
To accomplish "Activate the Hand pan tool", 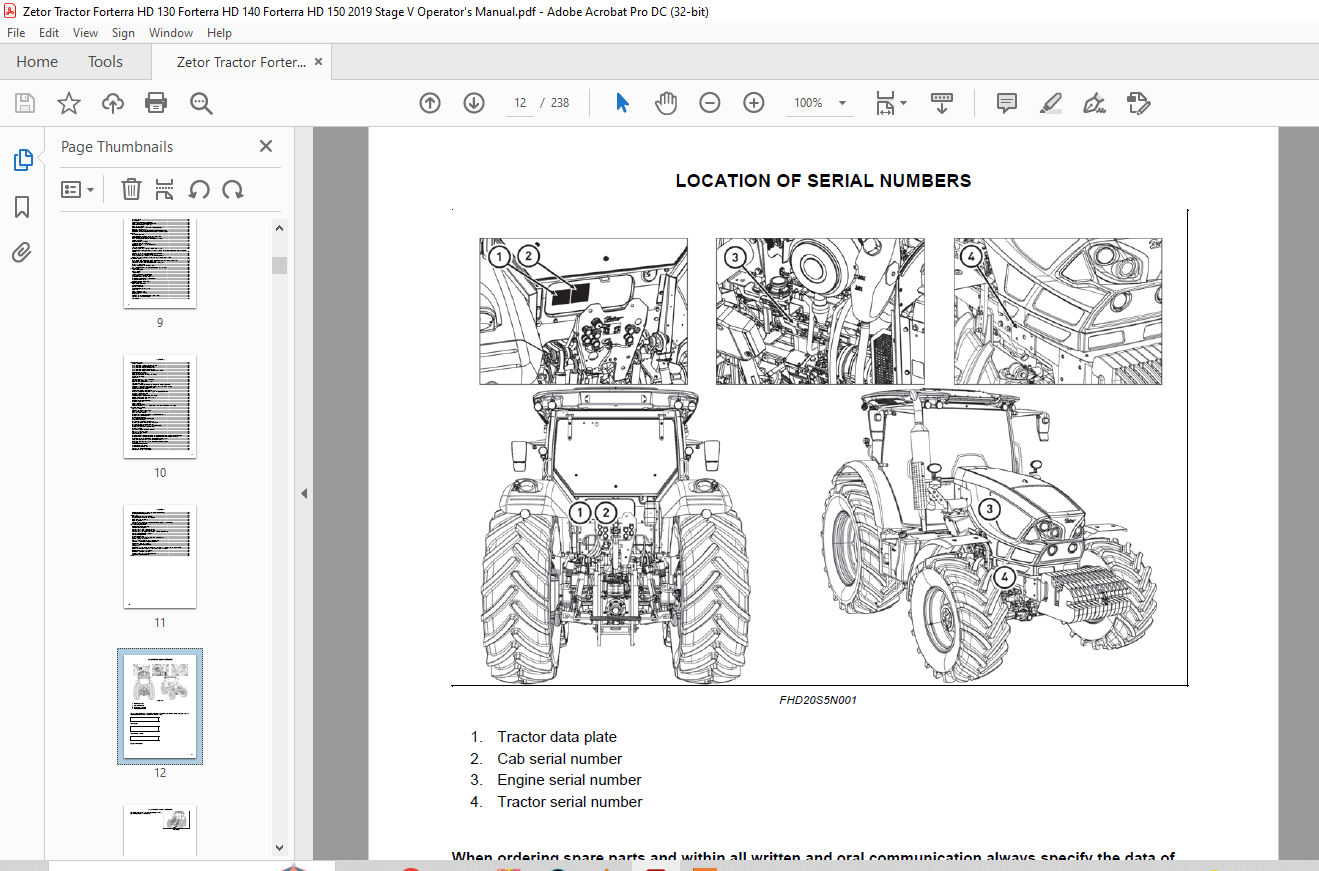I will point(666,103).
